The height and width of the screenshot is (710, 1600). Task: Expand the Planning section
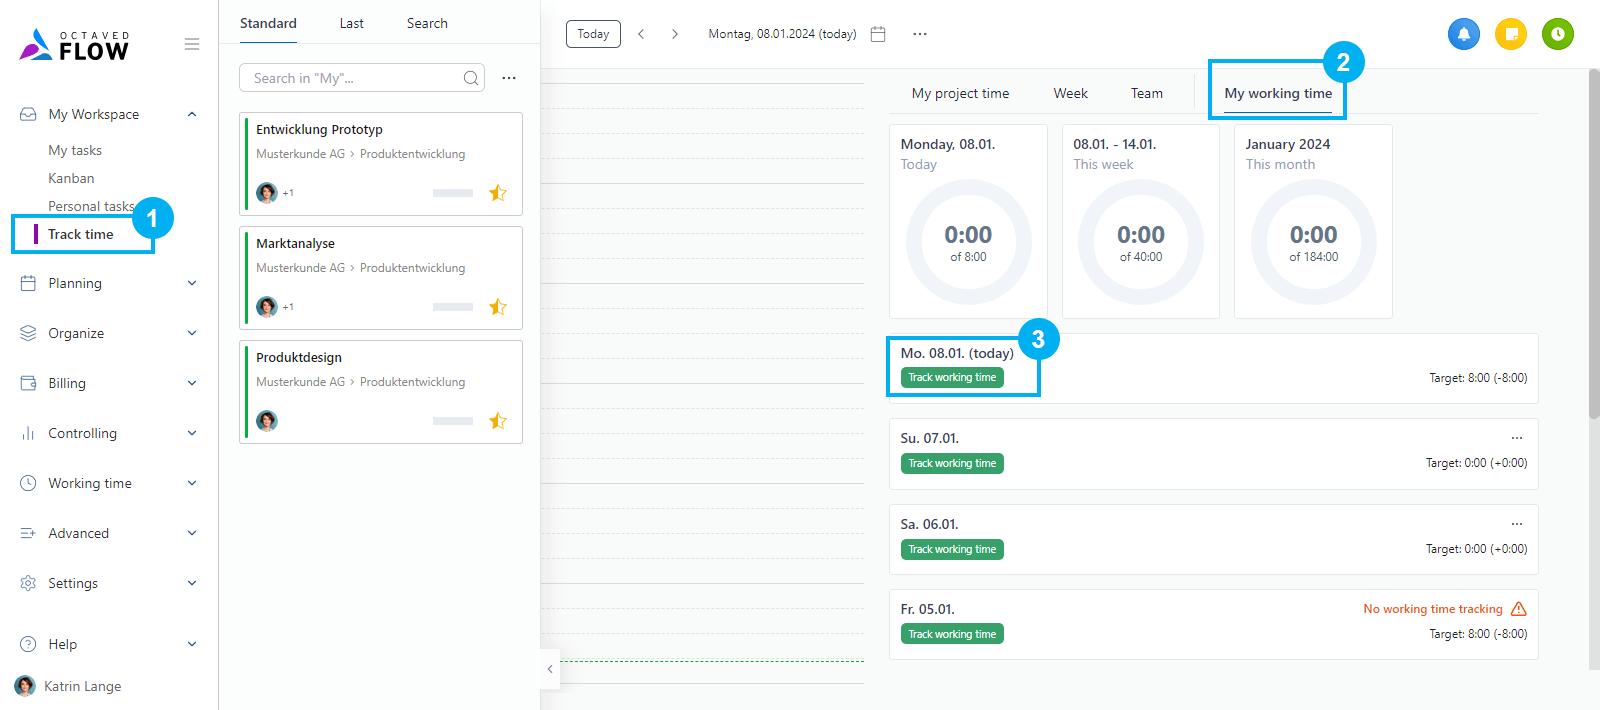(x=192, y=283)
